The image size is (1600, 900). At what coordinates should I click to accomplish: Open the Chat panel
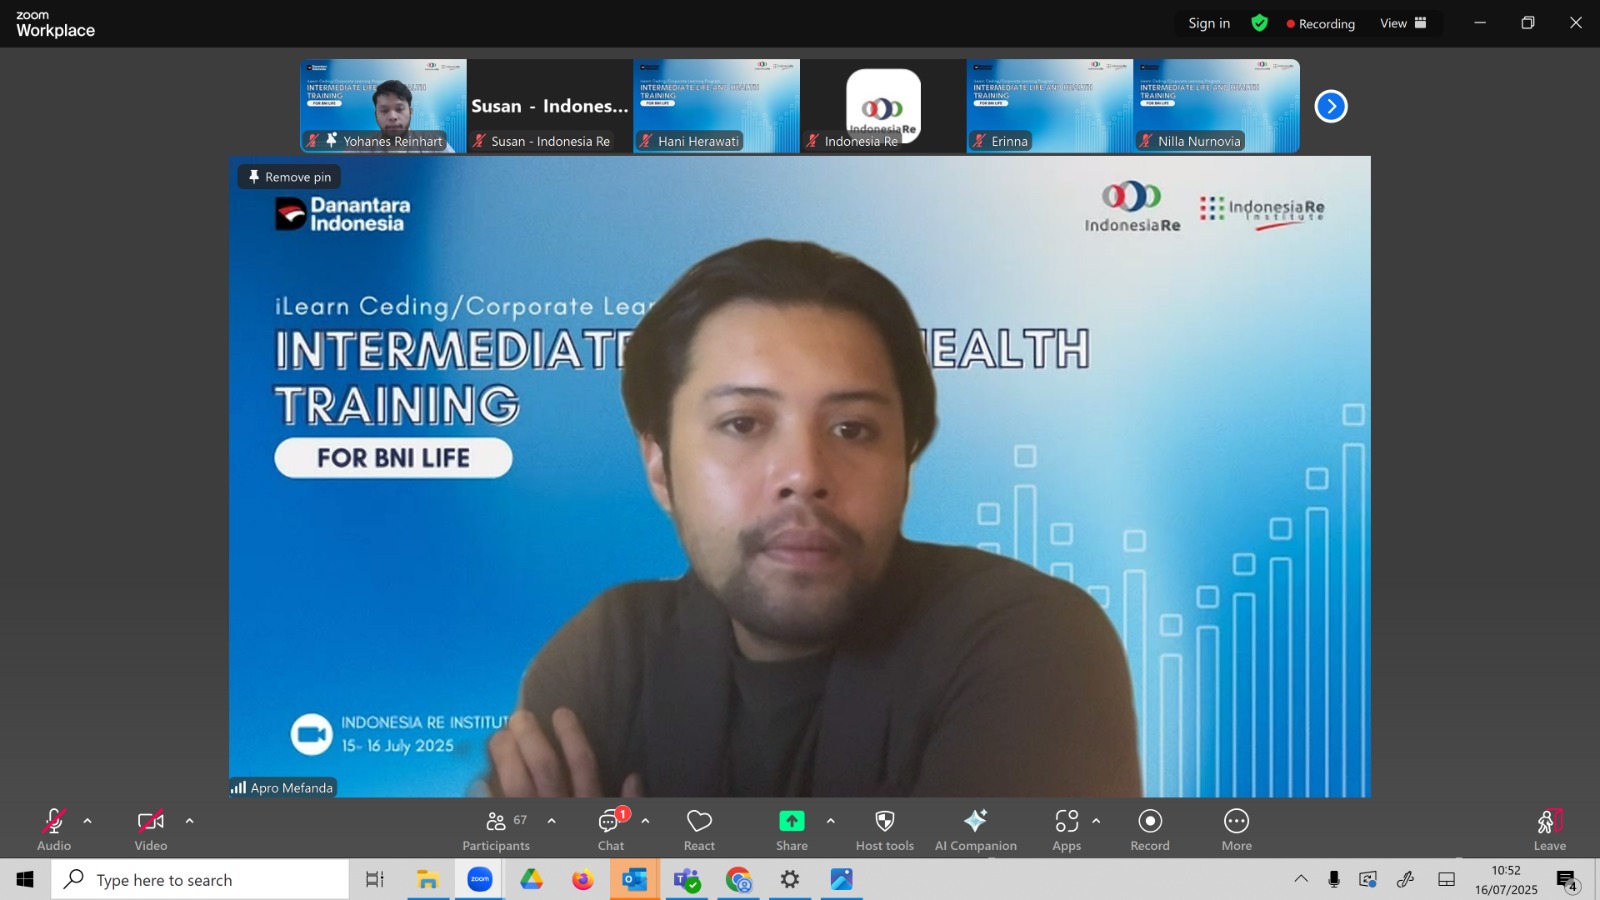(x=611, y=830)
